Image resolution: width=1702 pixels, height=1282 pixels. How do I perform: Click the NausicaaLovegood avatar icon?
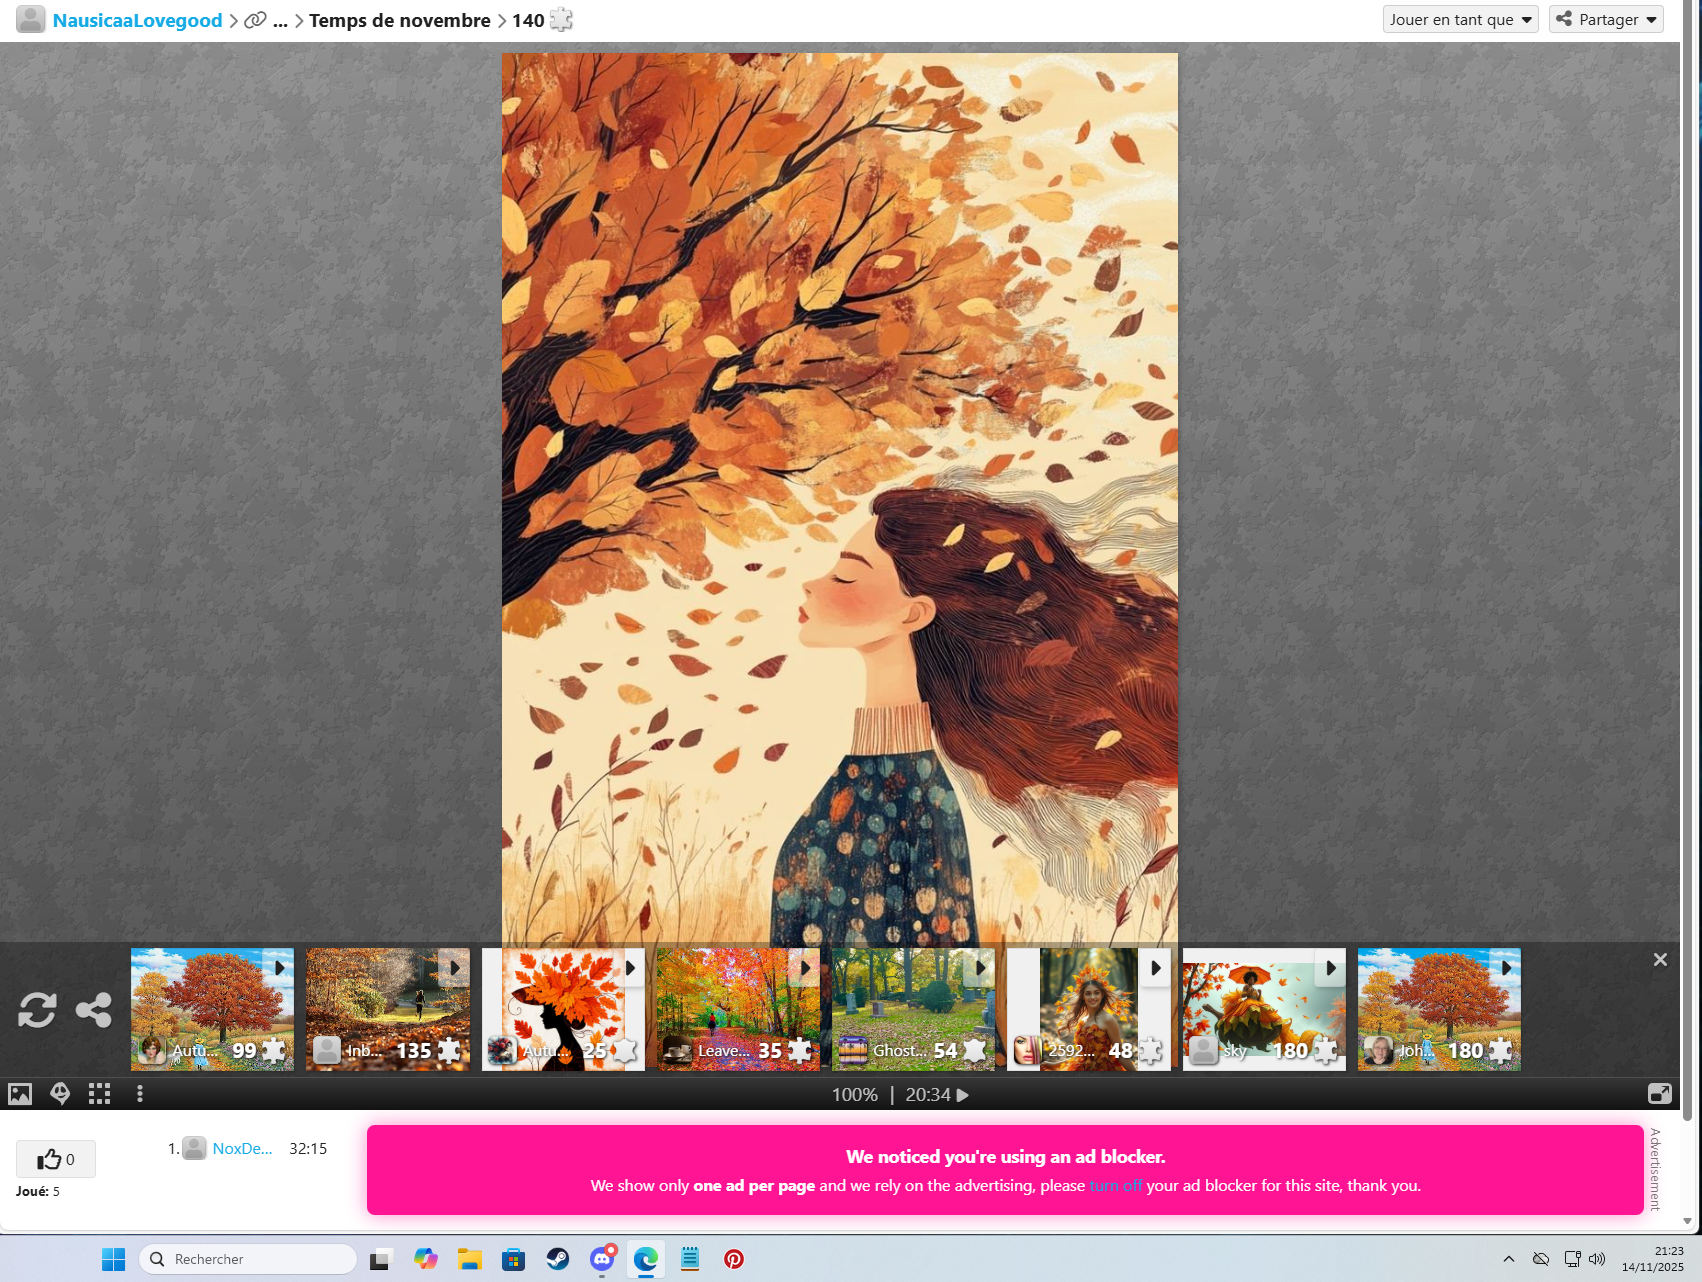31,19
